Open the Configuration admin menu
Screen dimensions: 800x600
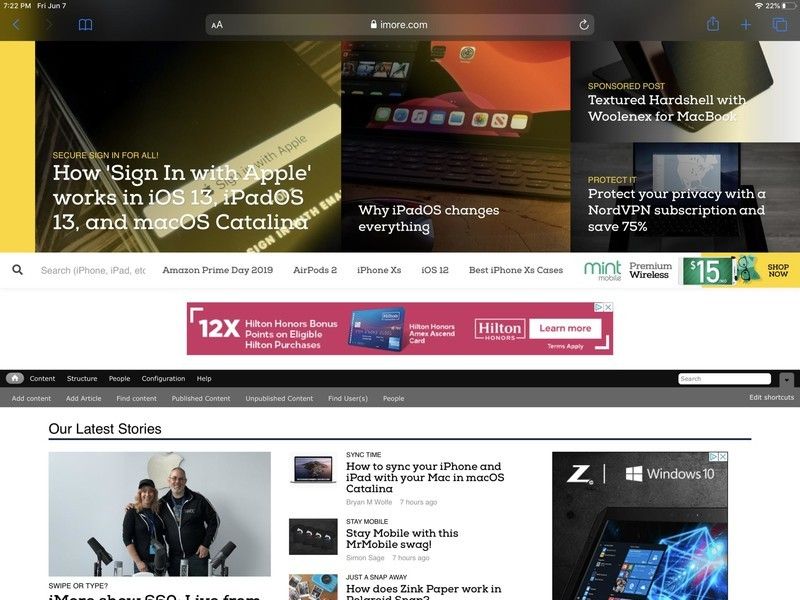click(163, 379)
